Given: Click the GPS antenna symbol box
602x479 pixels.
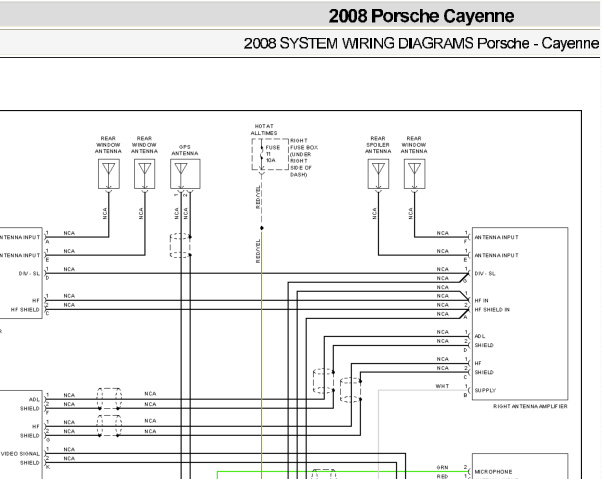Looking at the screenshot, I should [x=185, y=174].
